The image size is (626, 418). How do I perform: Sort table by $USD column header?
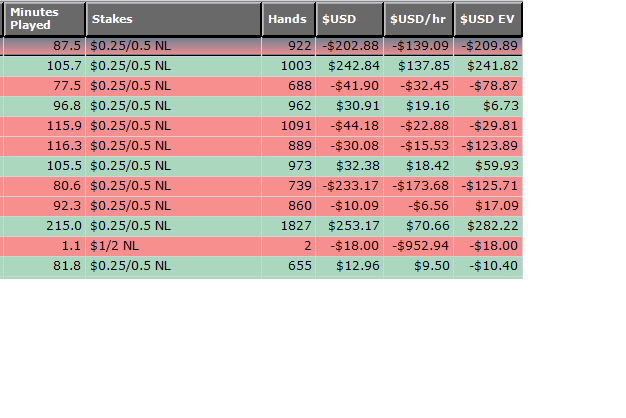[349, 19]
